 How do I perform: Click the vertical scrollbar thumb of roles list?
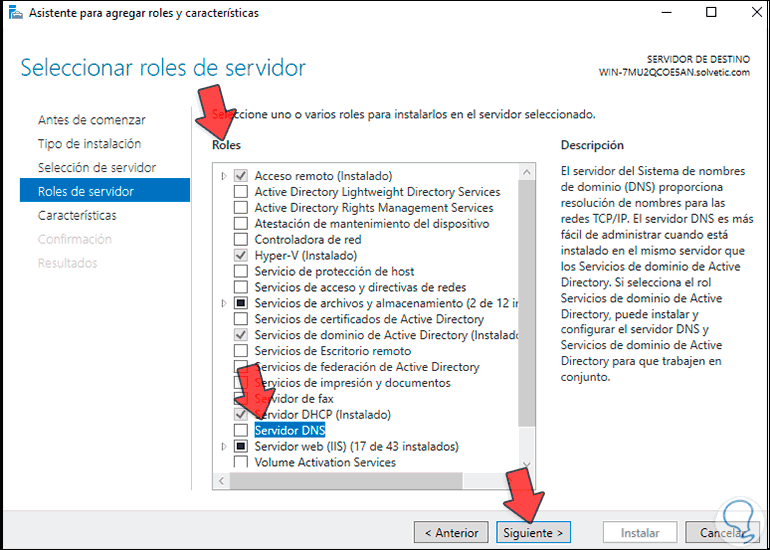(526, 302)
